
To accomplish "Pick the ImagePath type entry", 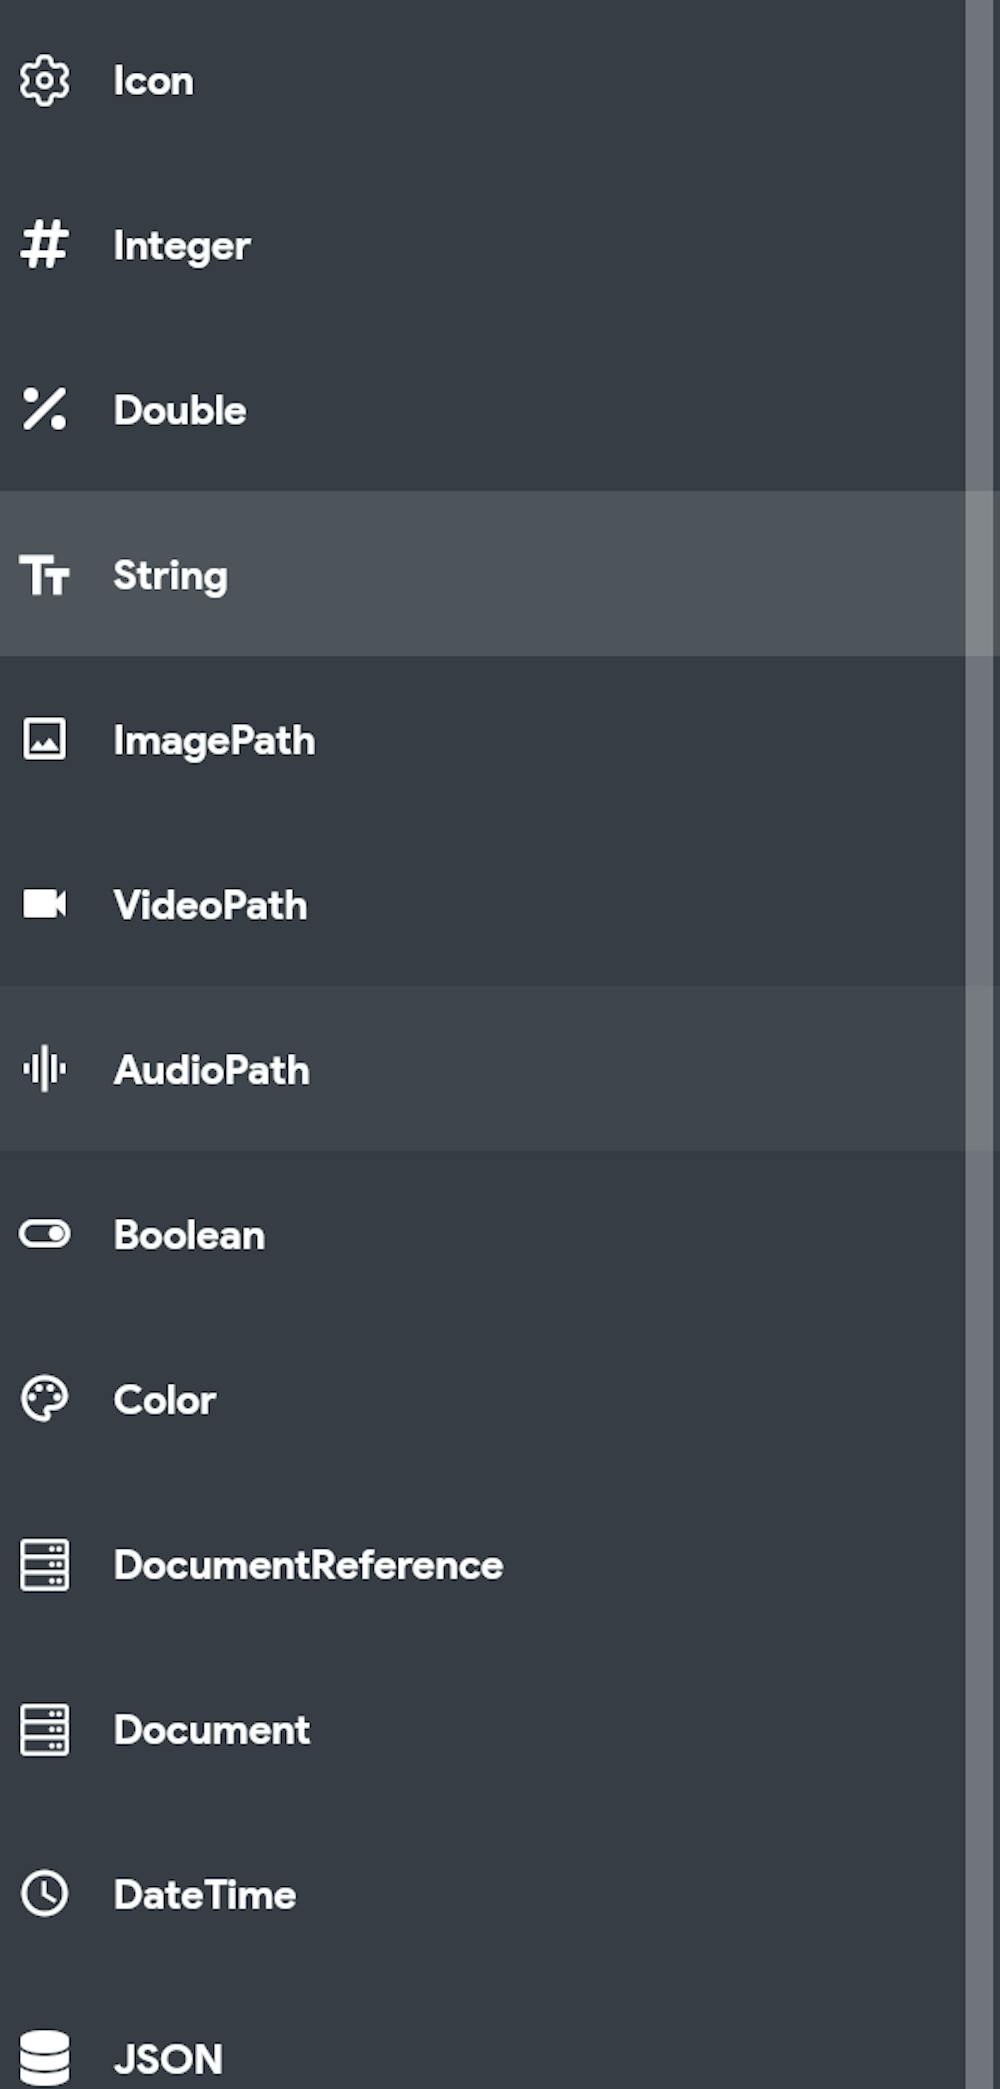I will [x=214, y=741].
